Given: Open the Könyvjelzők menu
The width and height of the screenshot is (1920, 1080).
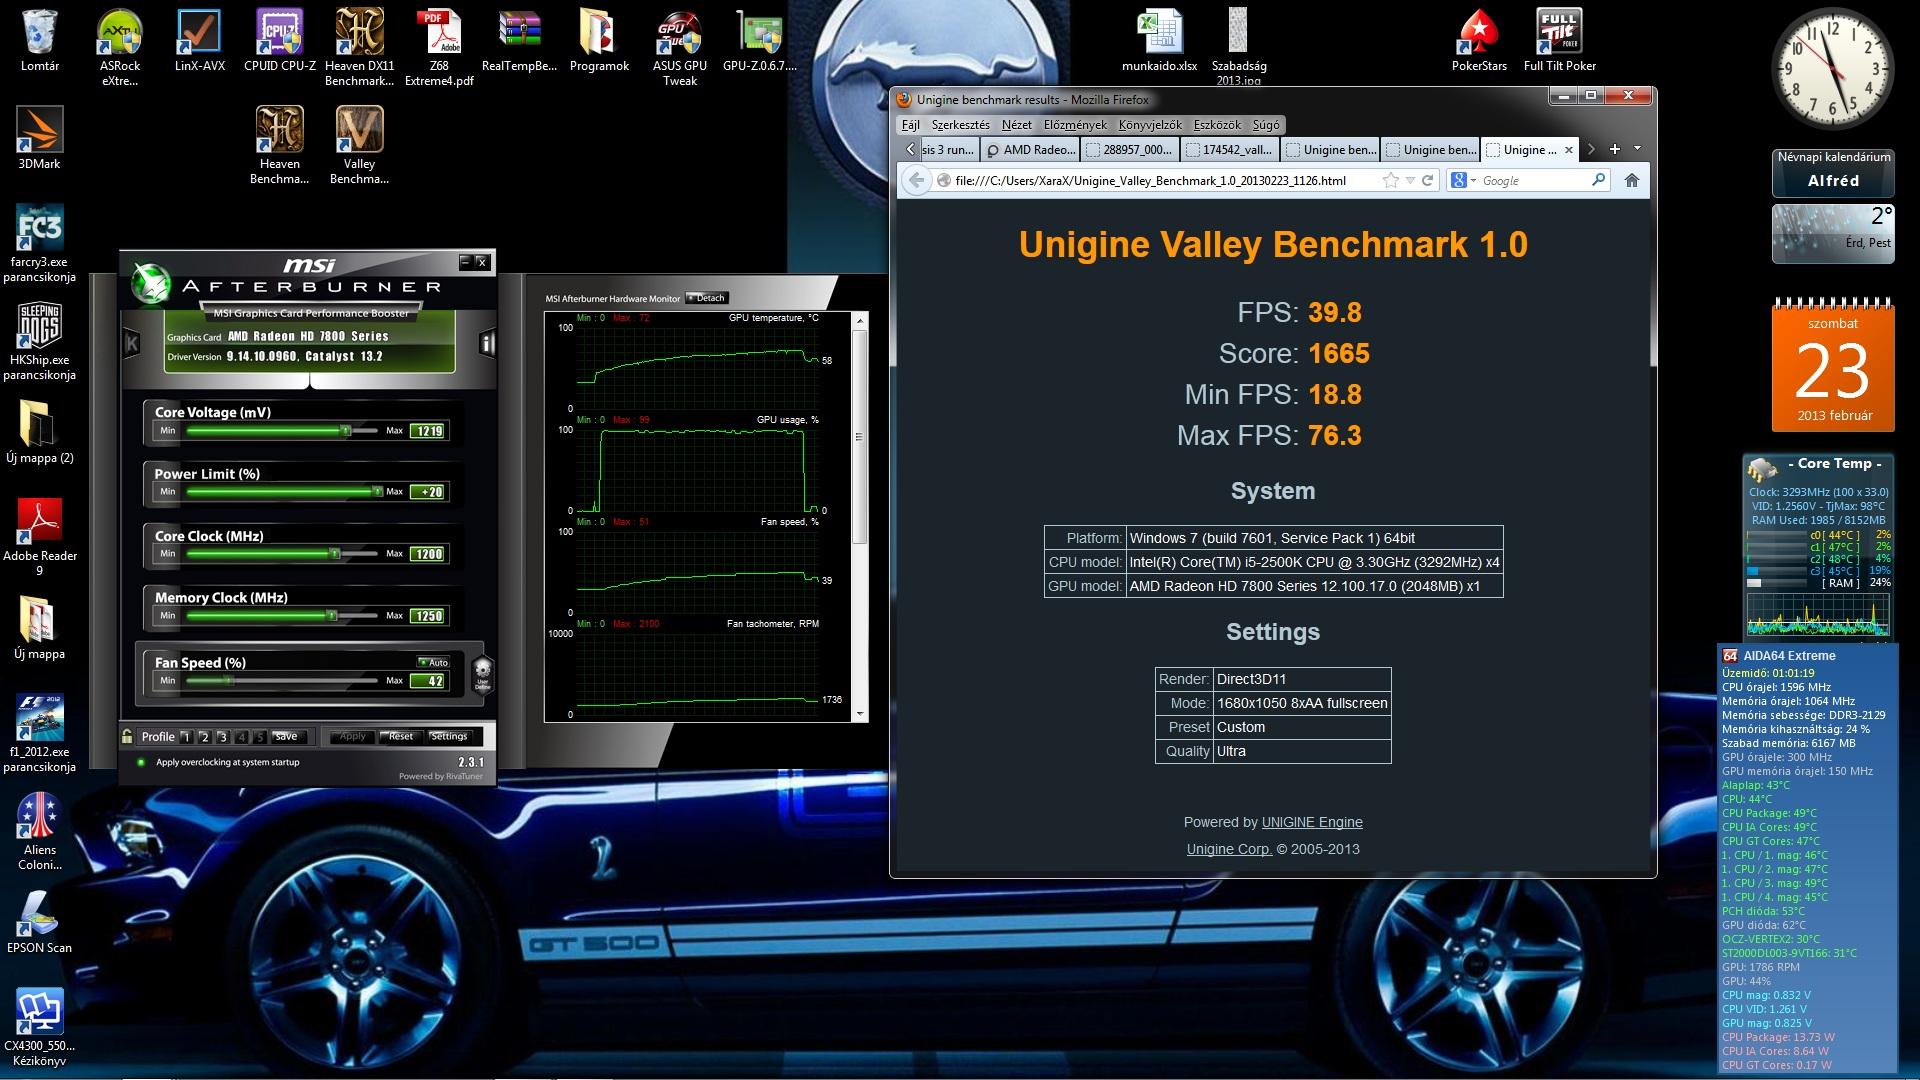Looking at the screenshot, I should click(1149, 125).
